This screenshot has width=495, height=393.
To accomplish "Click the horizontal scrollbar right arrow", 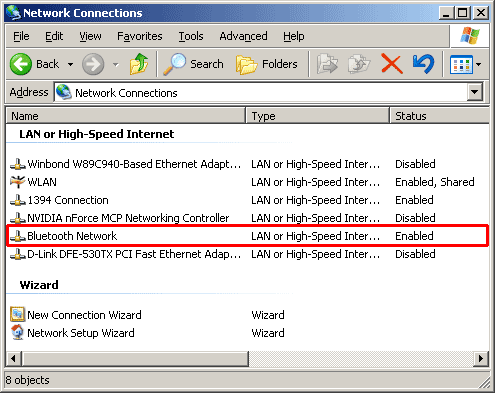I will [x=481, y=359].
